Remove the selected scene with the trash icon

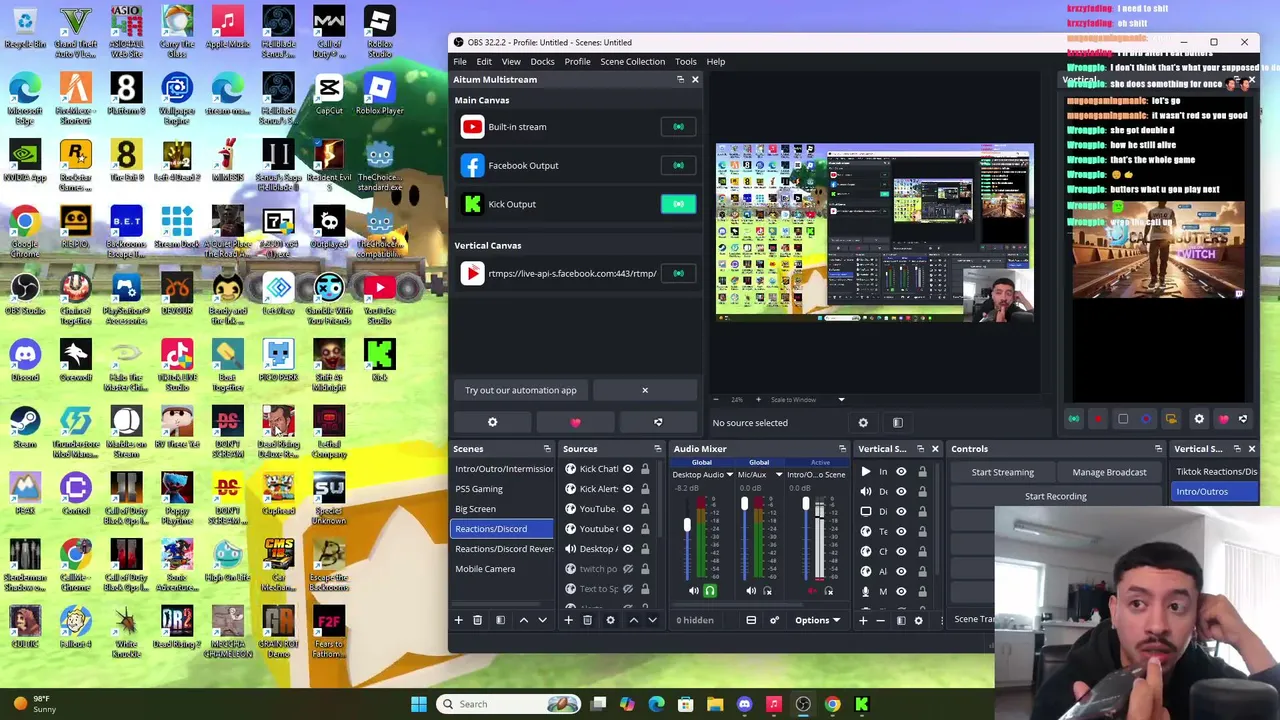click(x=477, y=620)
